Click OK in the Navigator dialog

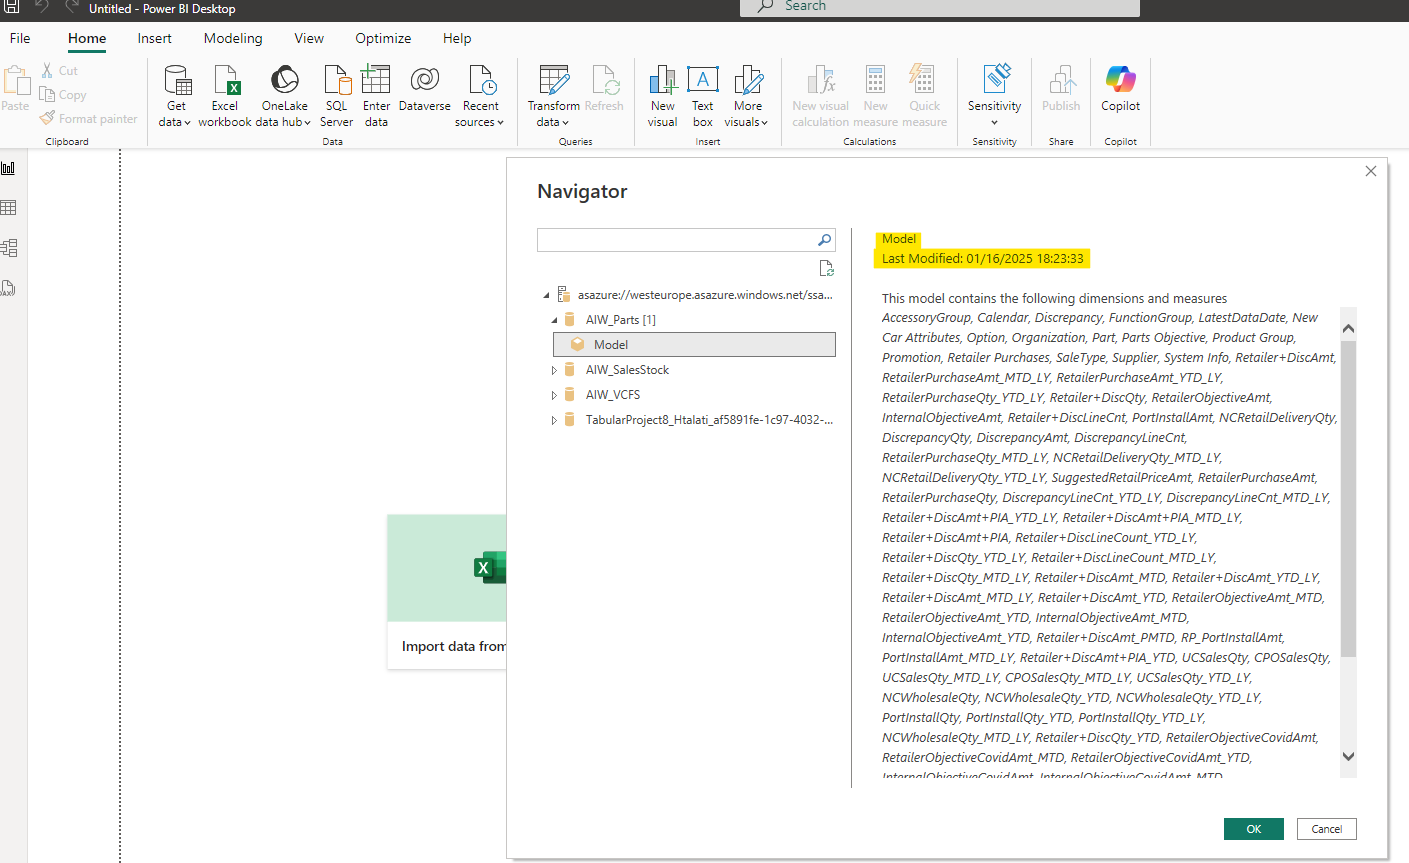pyautogui.click(x=1253, y=829)
